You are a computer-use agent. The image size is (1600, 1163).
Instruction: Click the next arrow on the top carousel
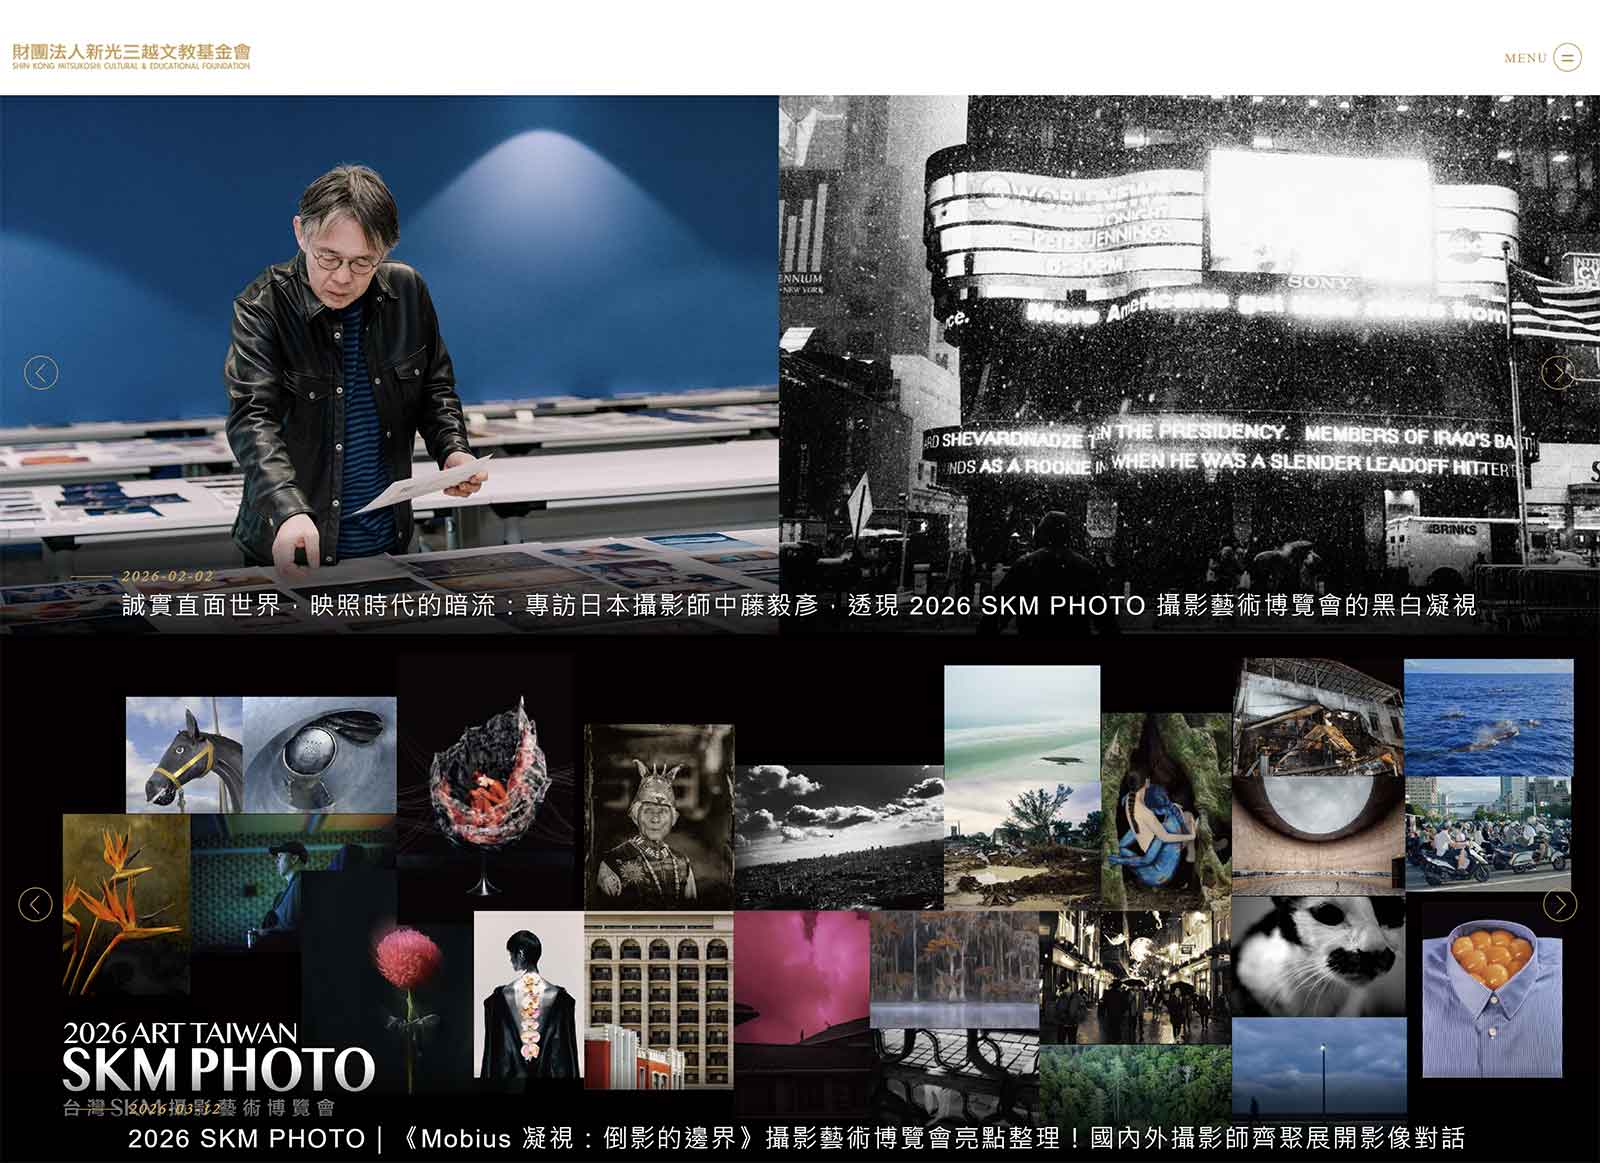(x=1559, y=371)
